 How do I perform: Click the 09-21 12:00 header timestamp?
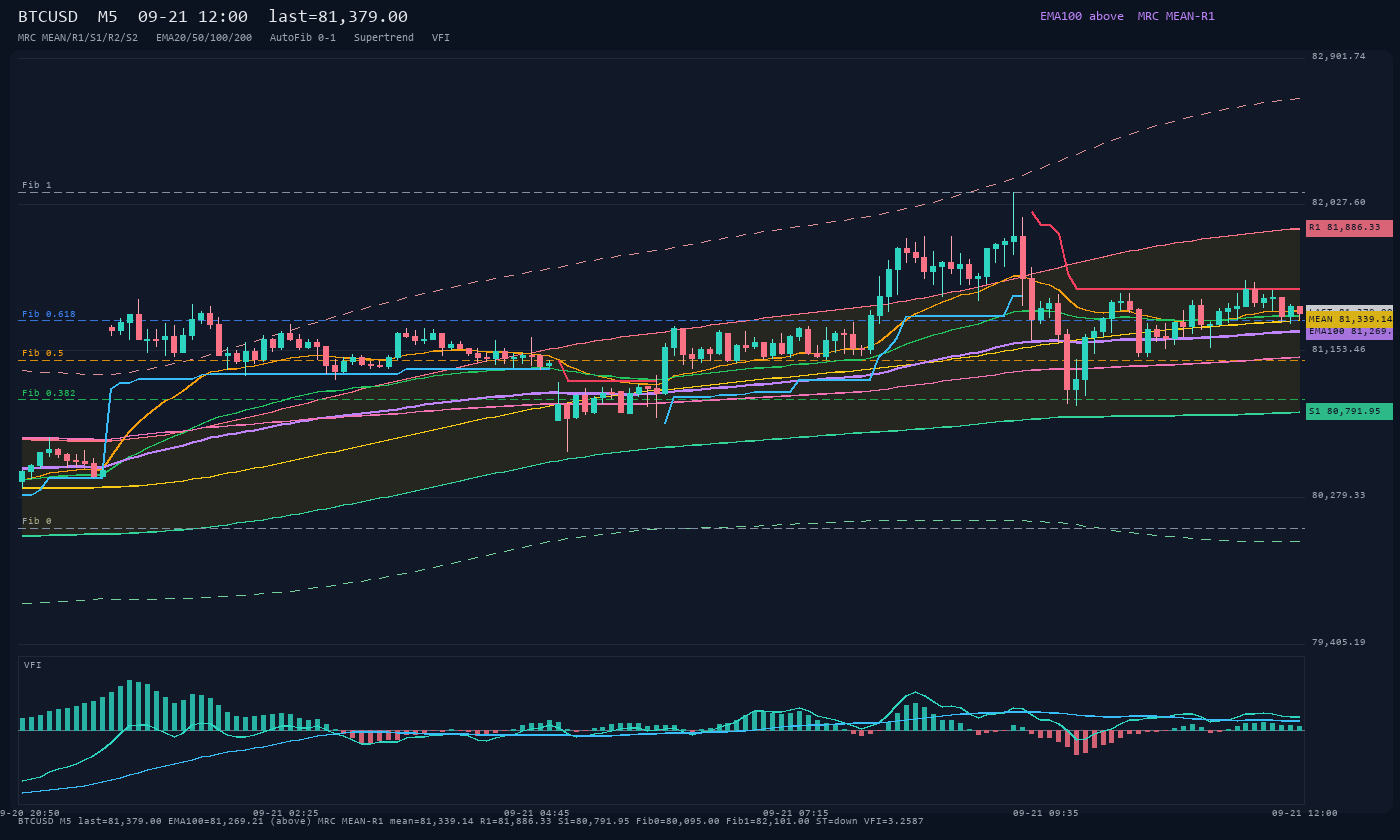(193, 17)
